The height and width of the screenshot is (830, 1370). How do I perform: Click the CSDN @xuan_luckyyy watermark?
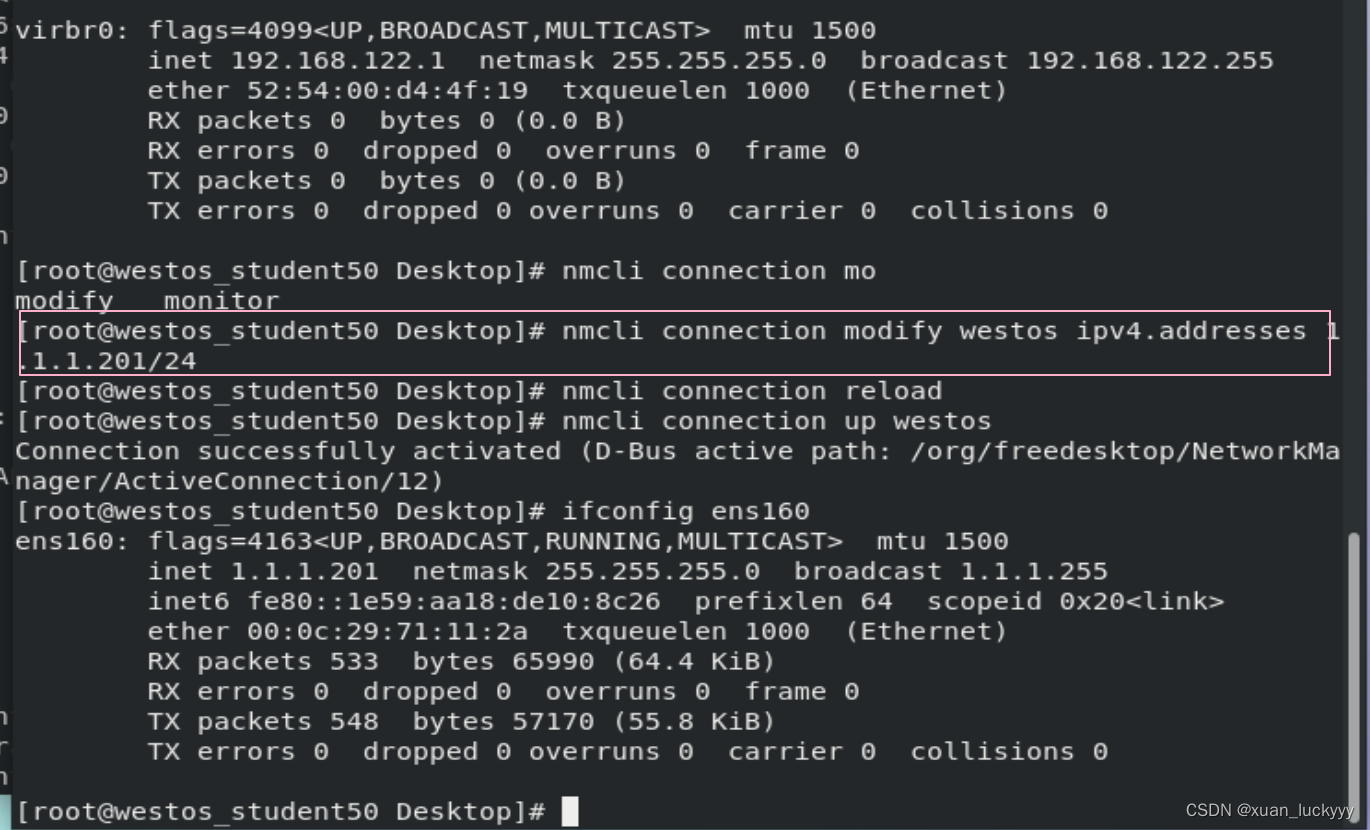pos(1269,810)
